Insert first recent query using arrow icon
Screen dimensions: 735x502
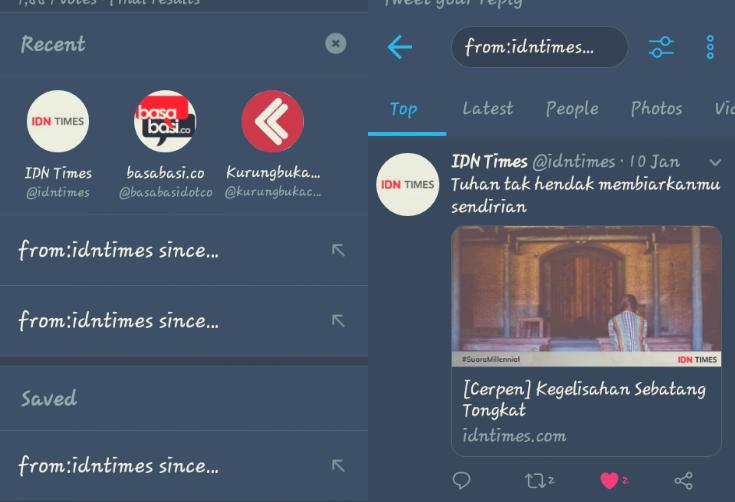pos(338,250)
